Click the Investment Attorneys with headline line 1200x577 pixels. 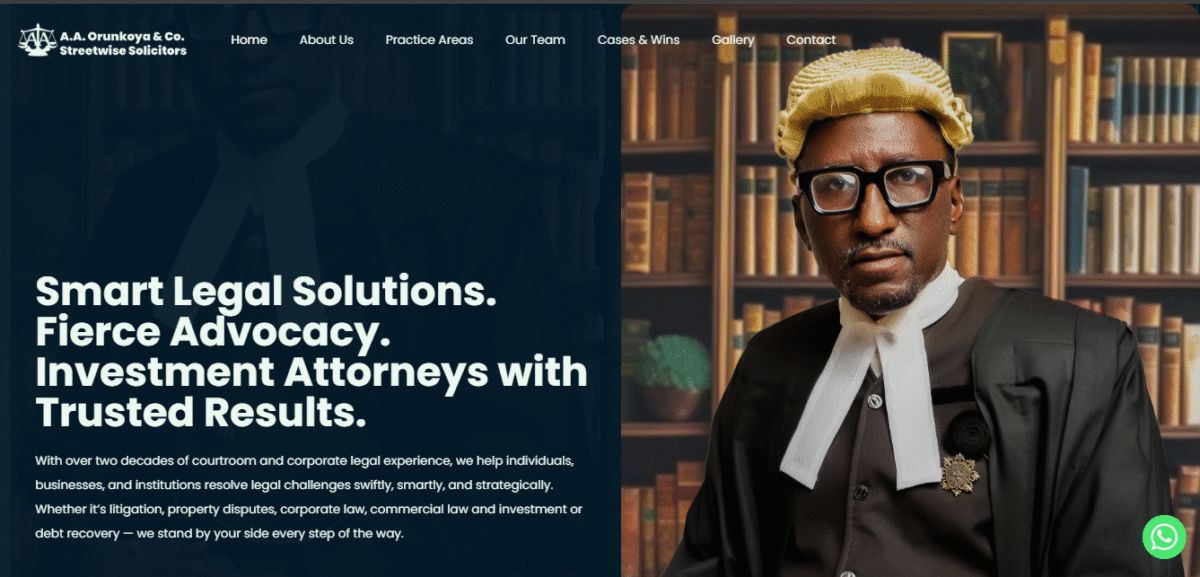pos(311,372)
